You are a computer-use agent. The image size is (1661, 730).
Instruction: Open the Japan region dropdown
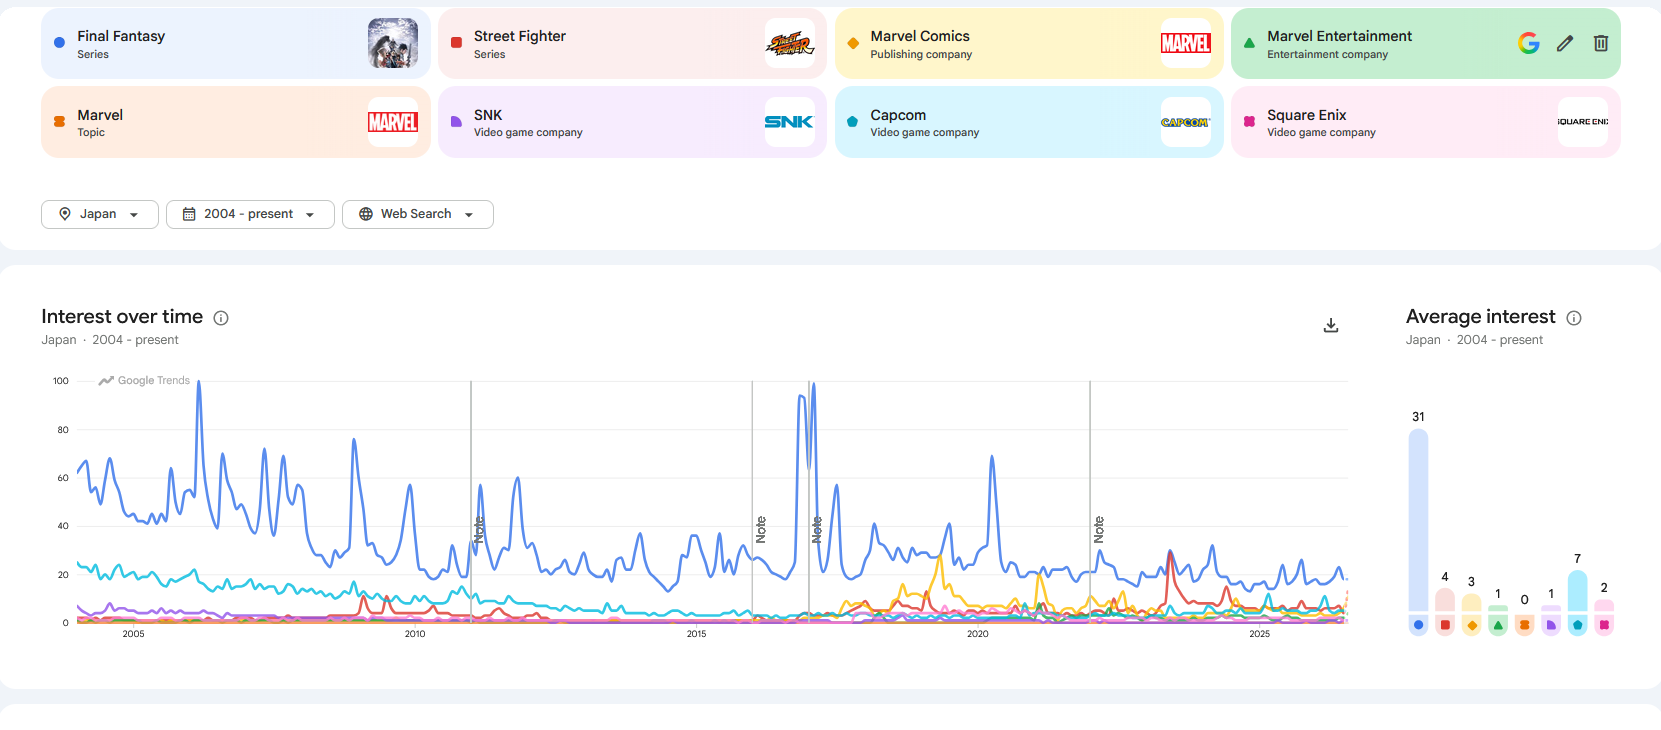tap(100, 214)
